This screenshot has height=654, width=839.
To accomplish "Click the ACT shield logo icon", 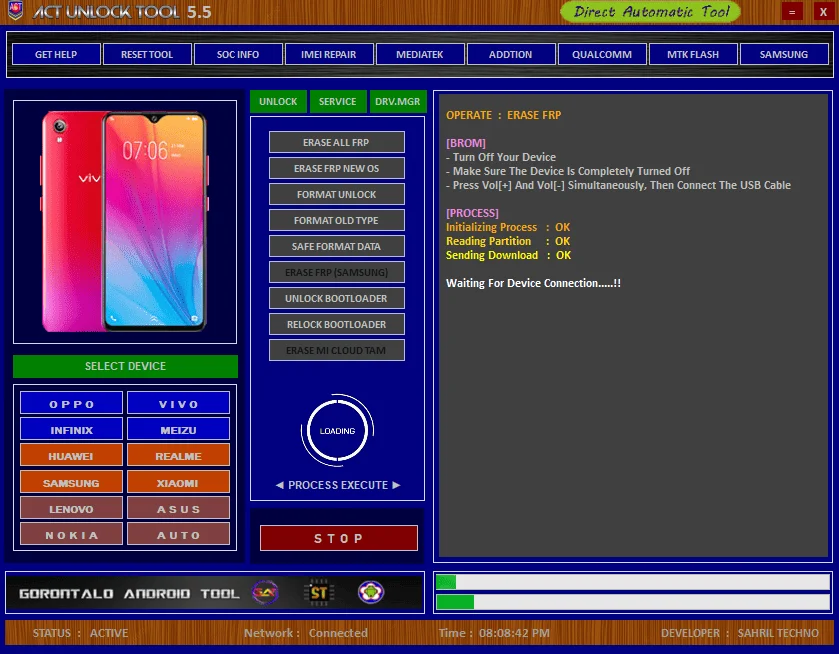I will (x=16, y=10).
